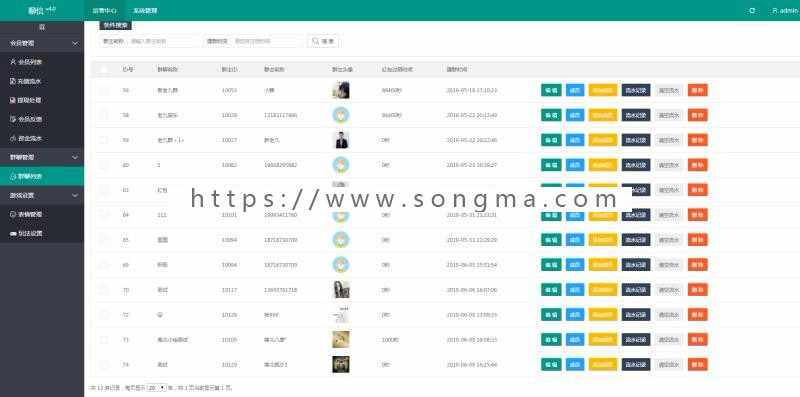Tick the checkbox for group ID 10125 row

(104, 315)
